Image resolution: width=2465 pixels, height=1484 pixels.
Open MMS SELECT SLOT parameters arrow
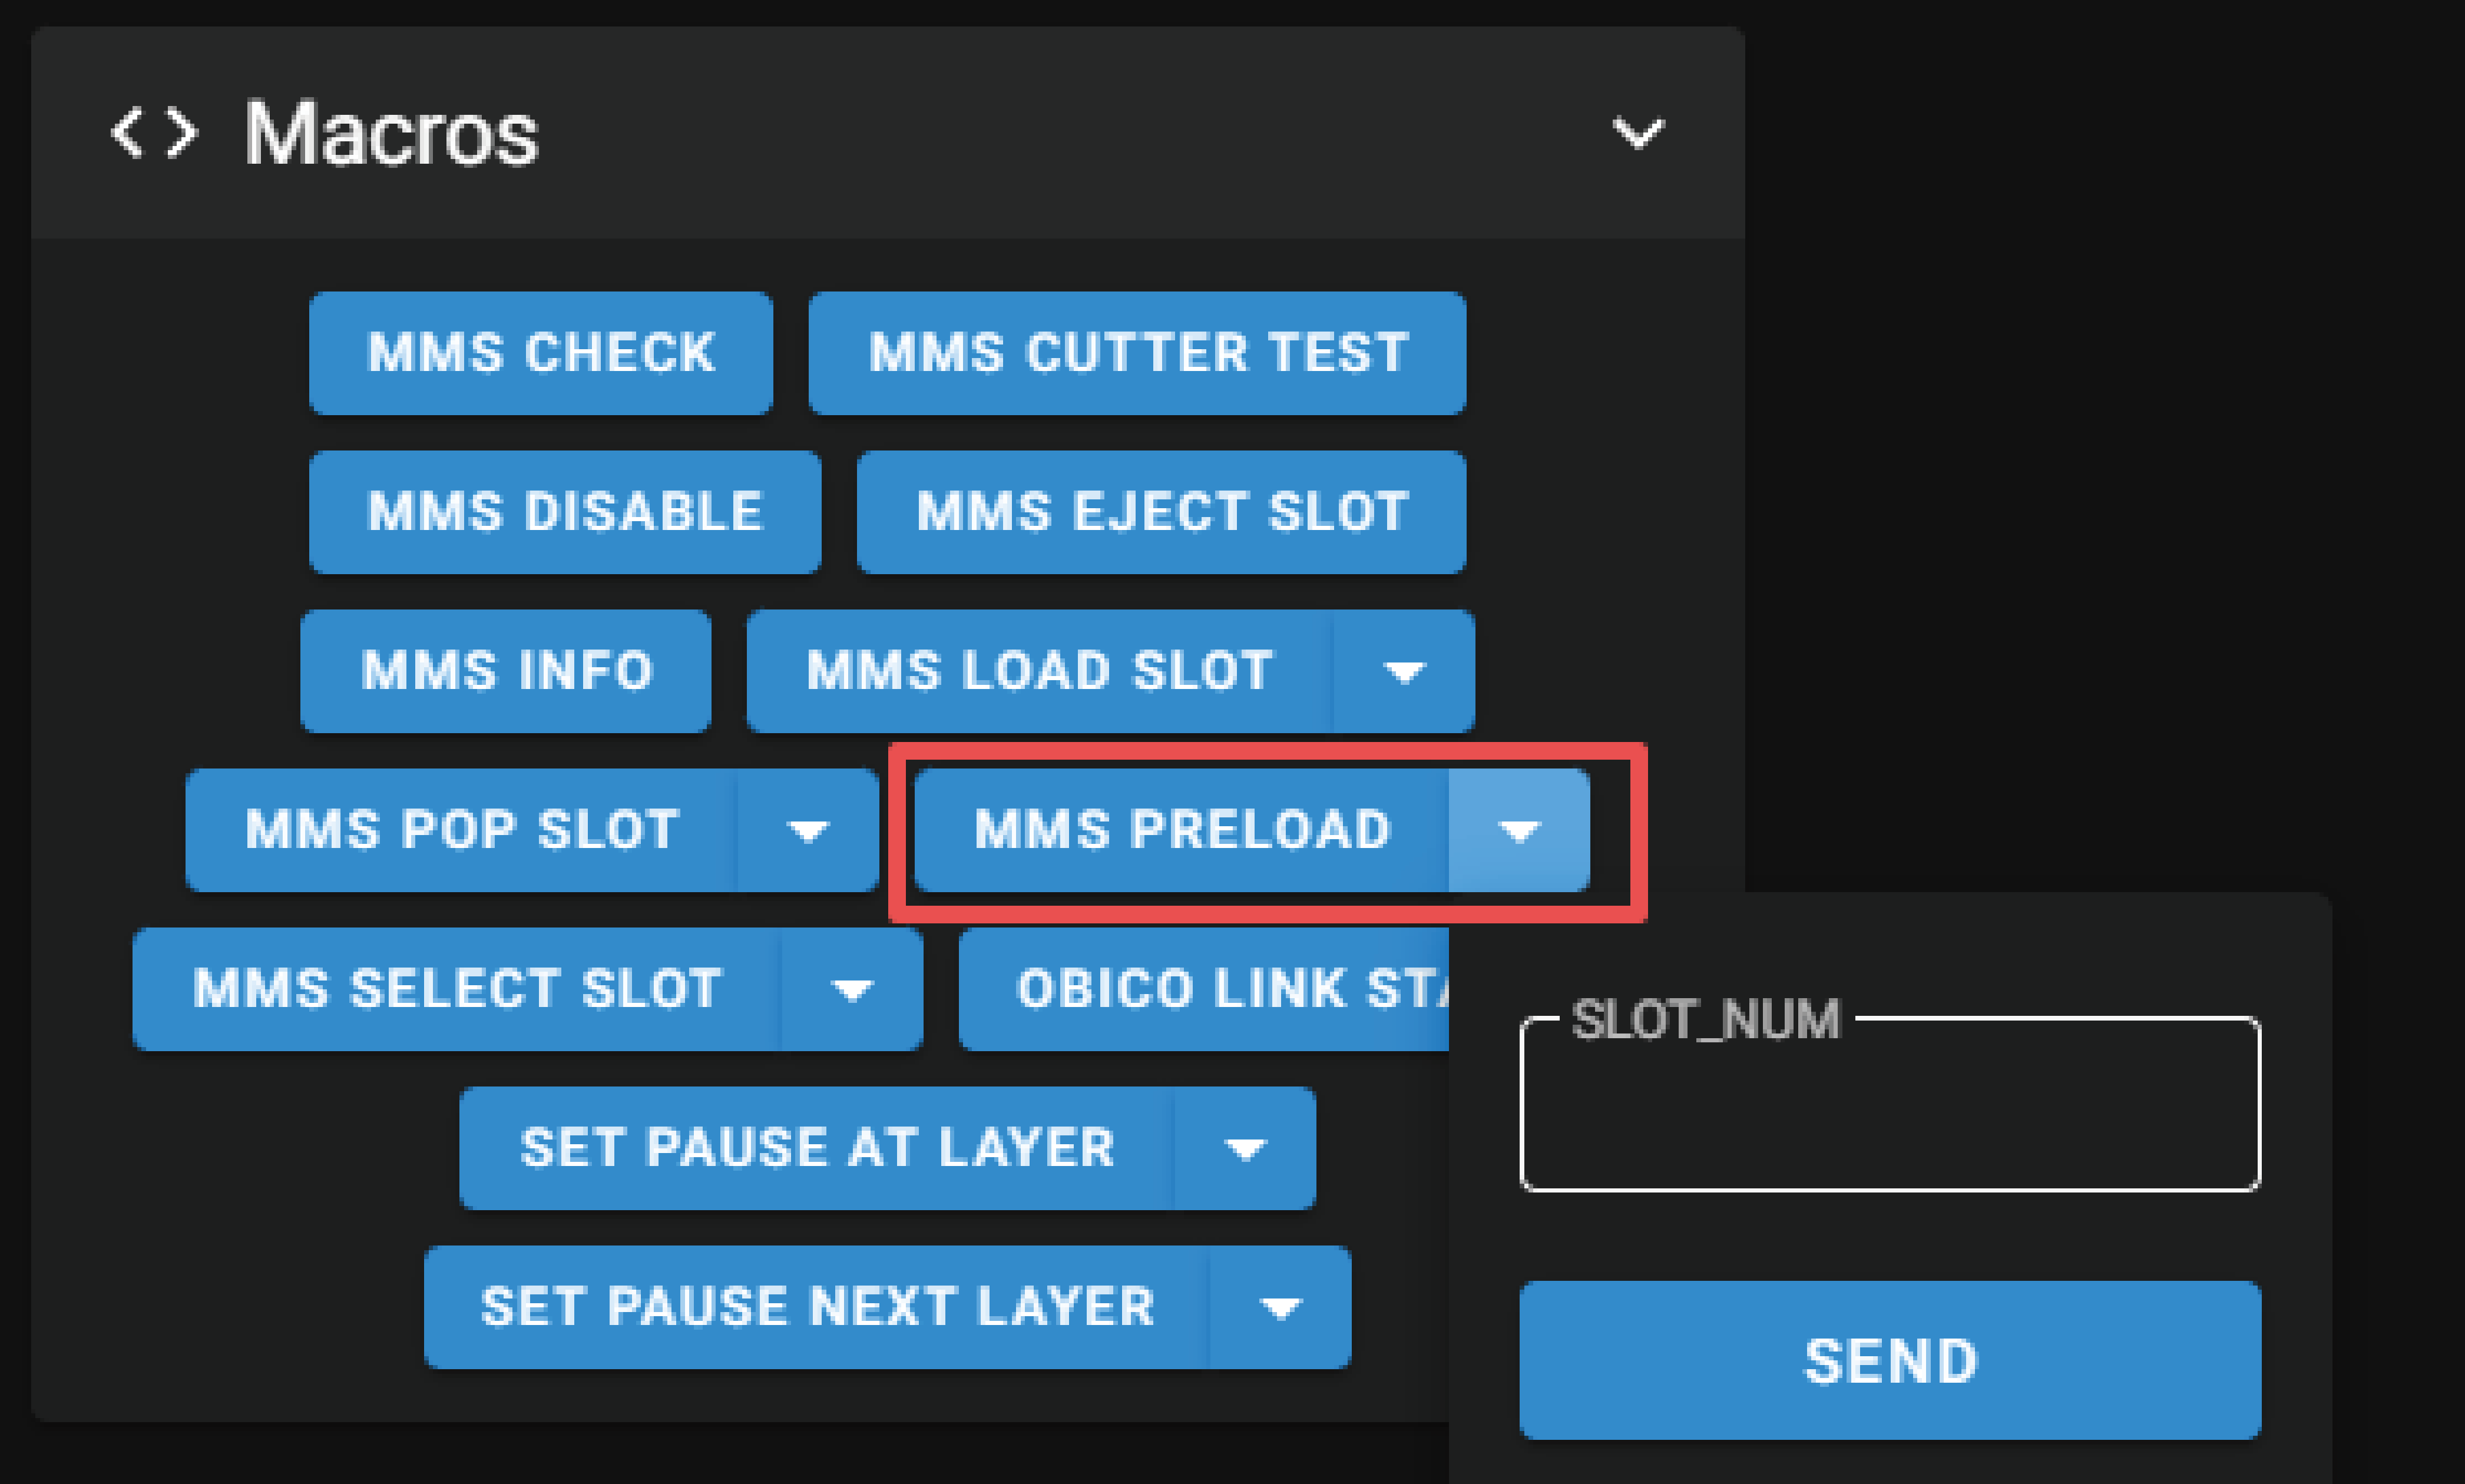coord(852,989)
